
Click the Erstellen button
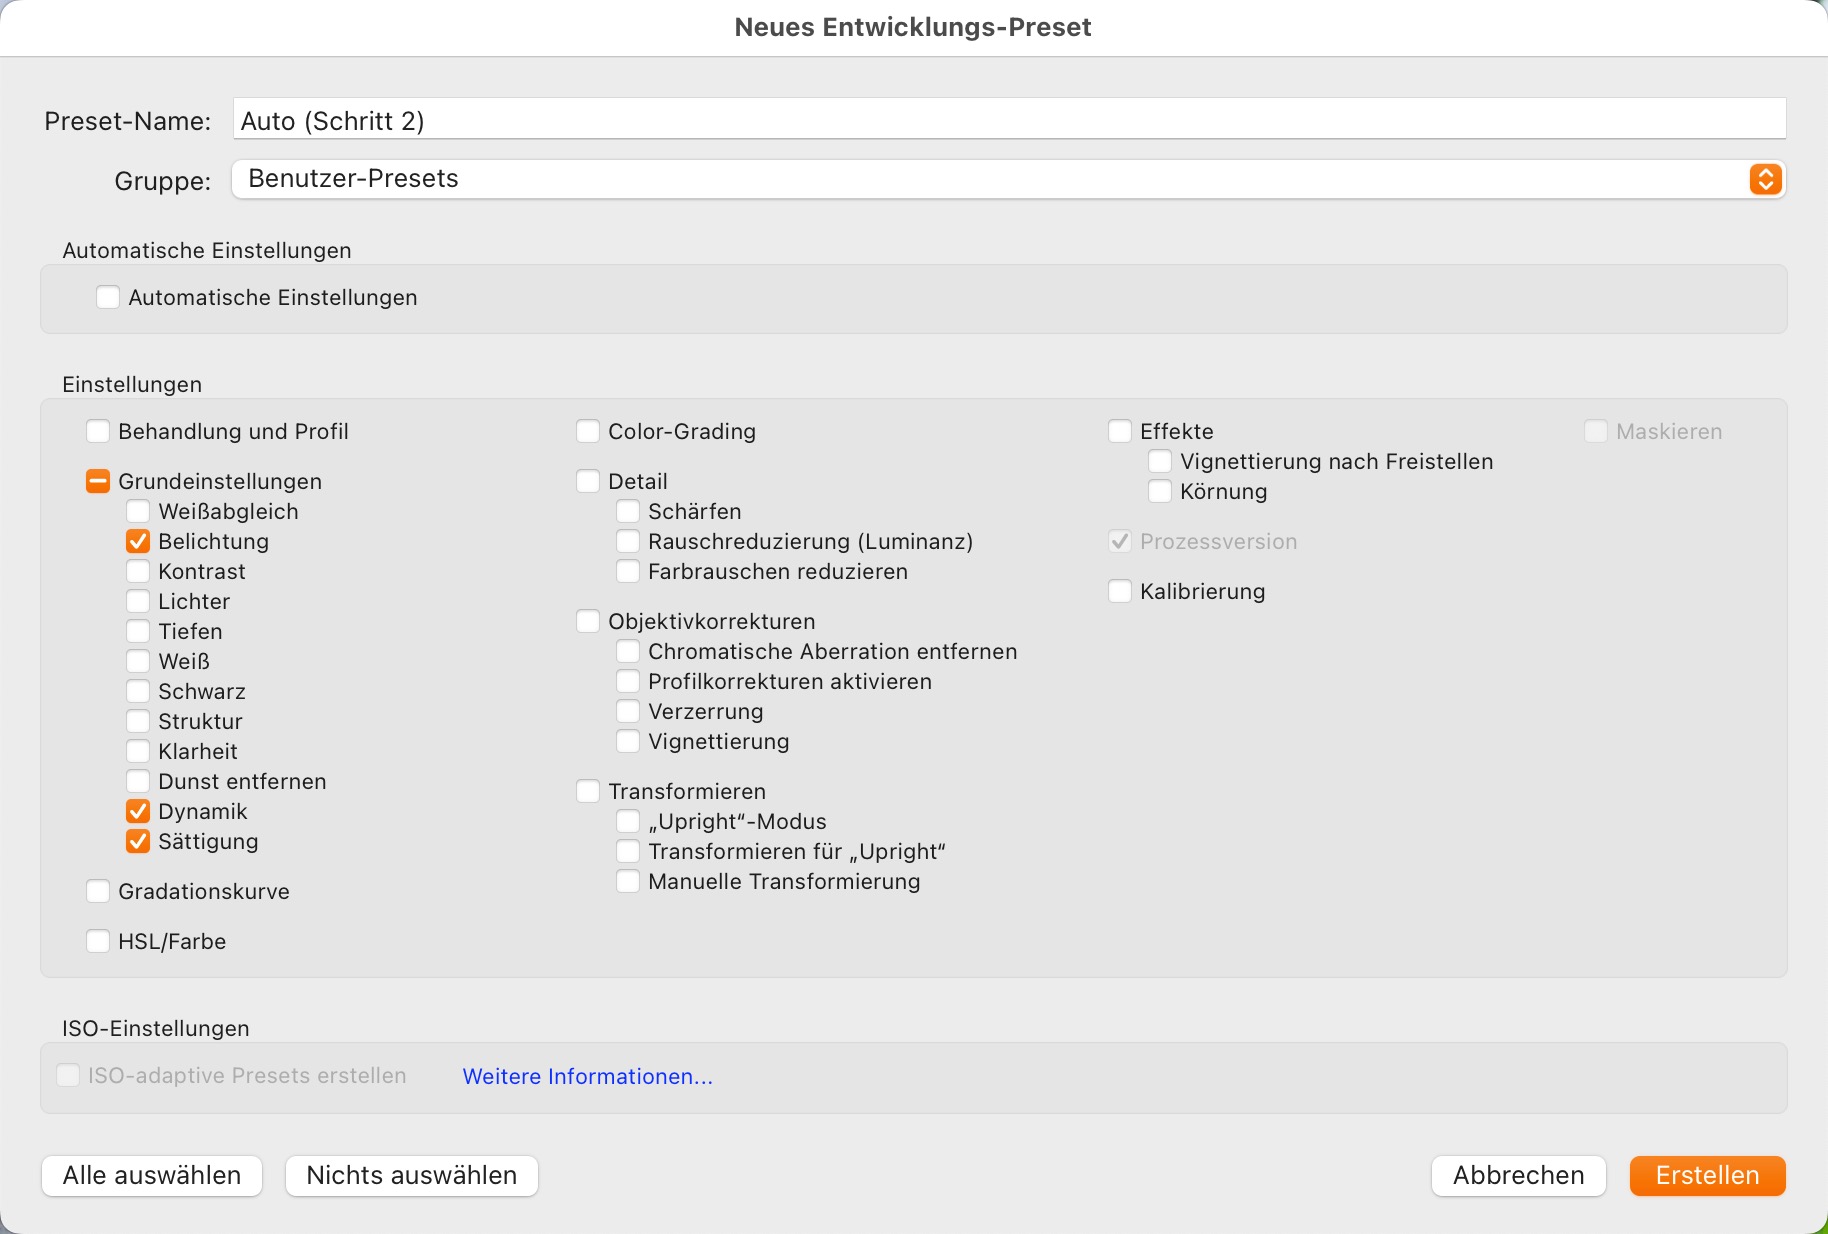(x=1707, y=1176)
